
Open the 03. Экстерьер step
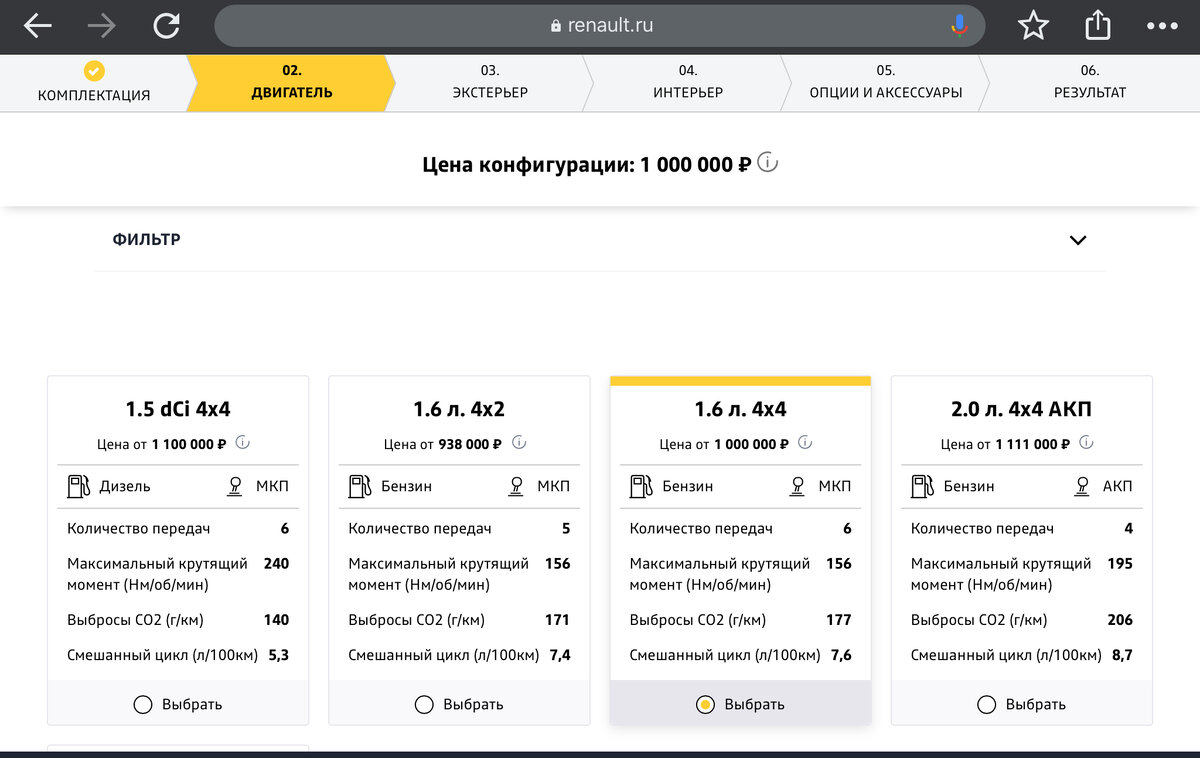(490, 83)
